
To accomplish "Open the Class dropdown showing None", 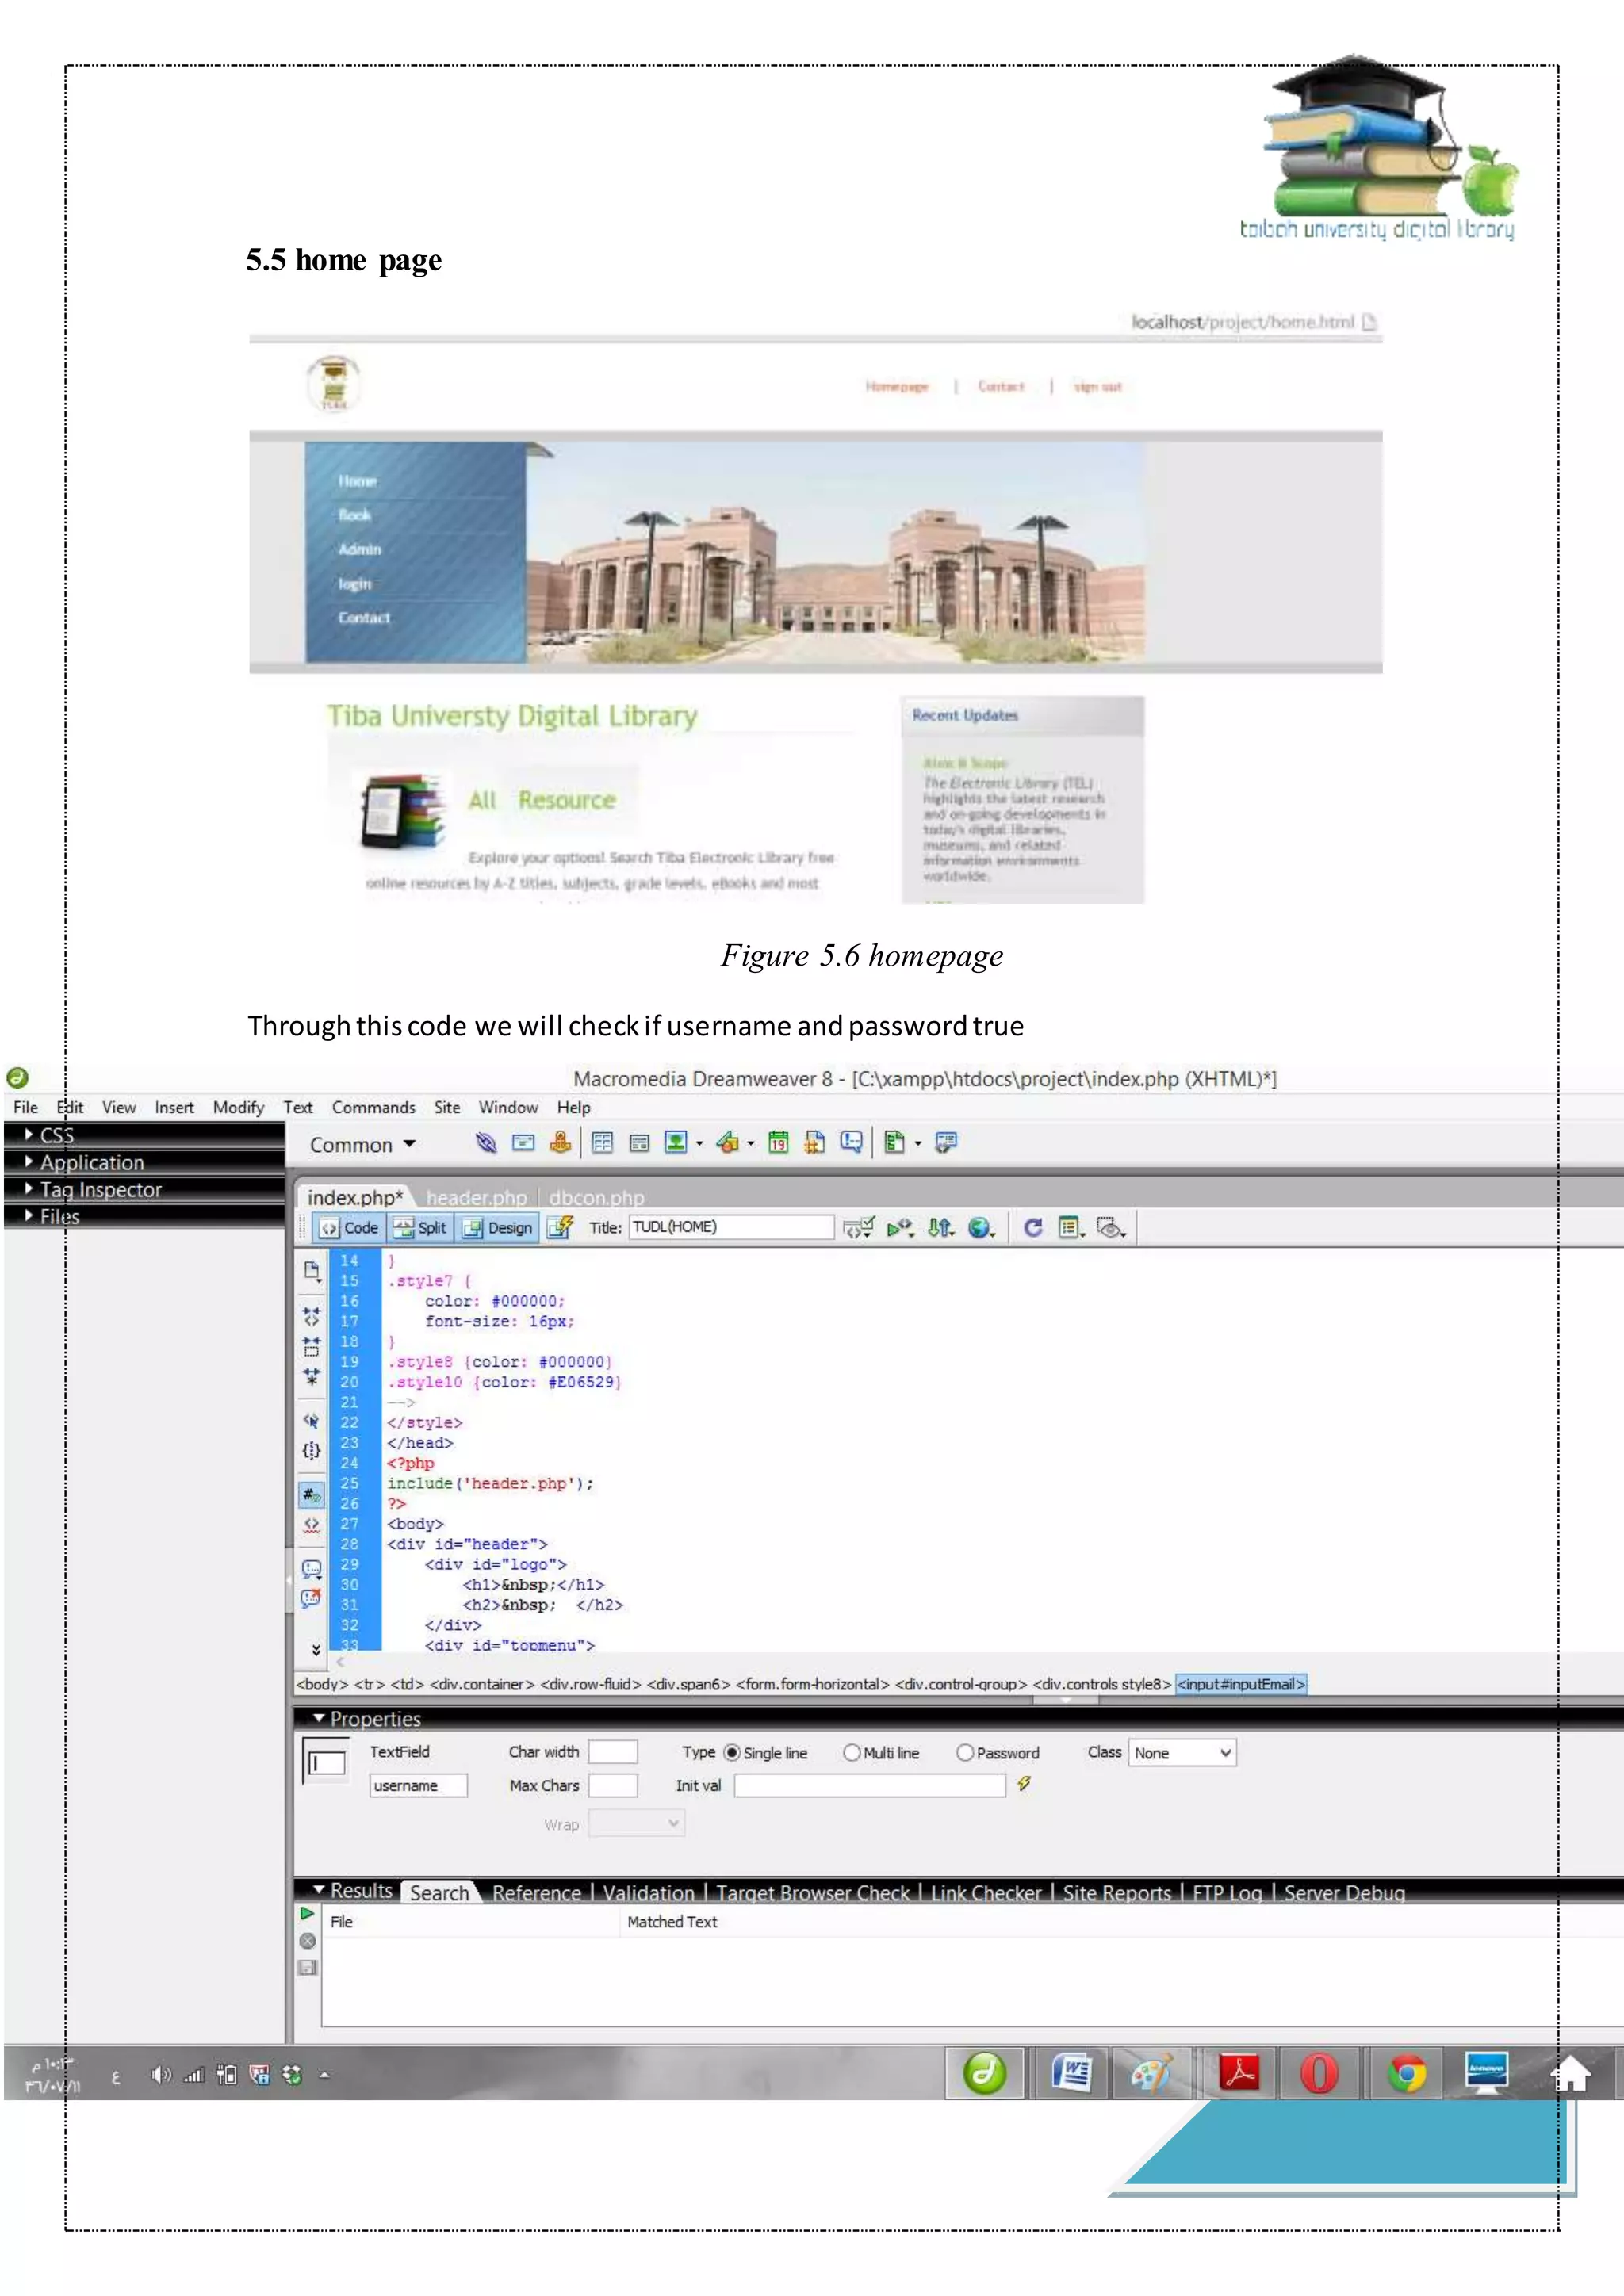I will [x=1183, y=1753].
